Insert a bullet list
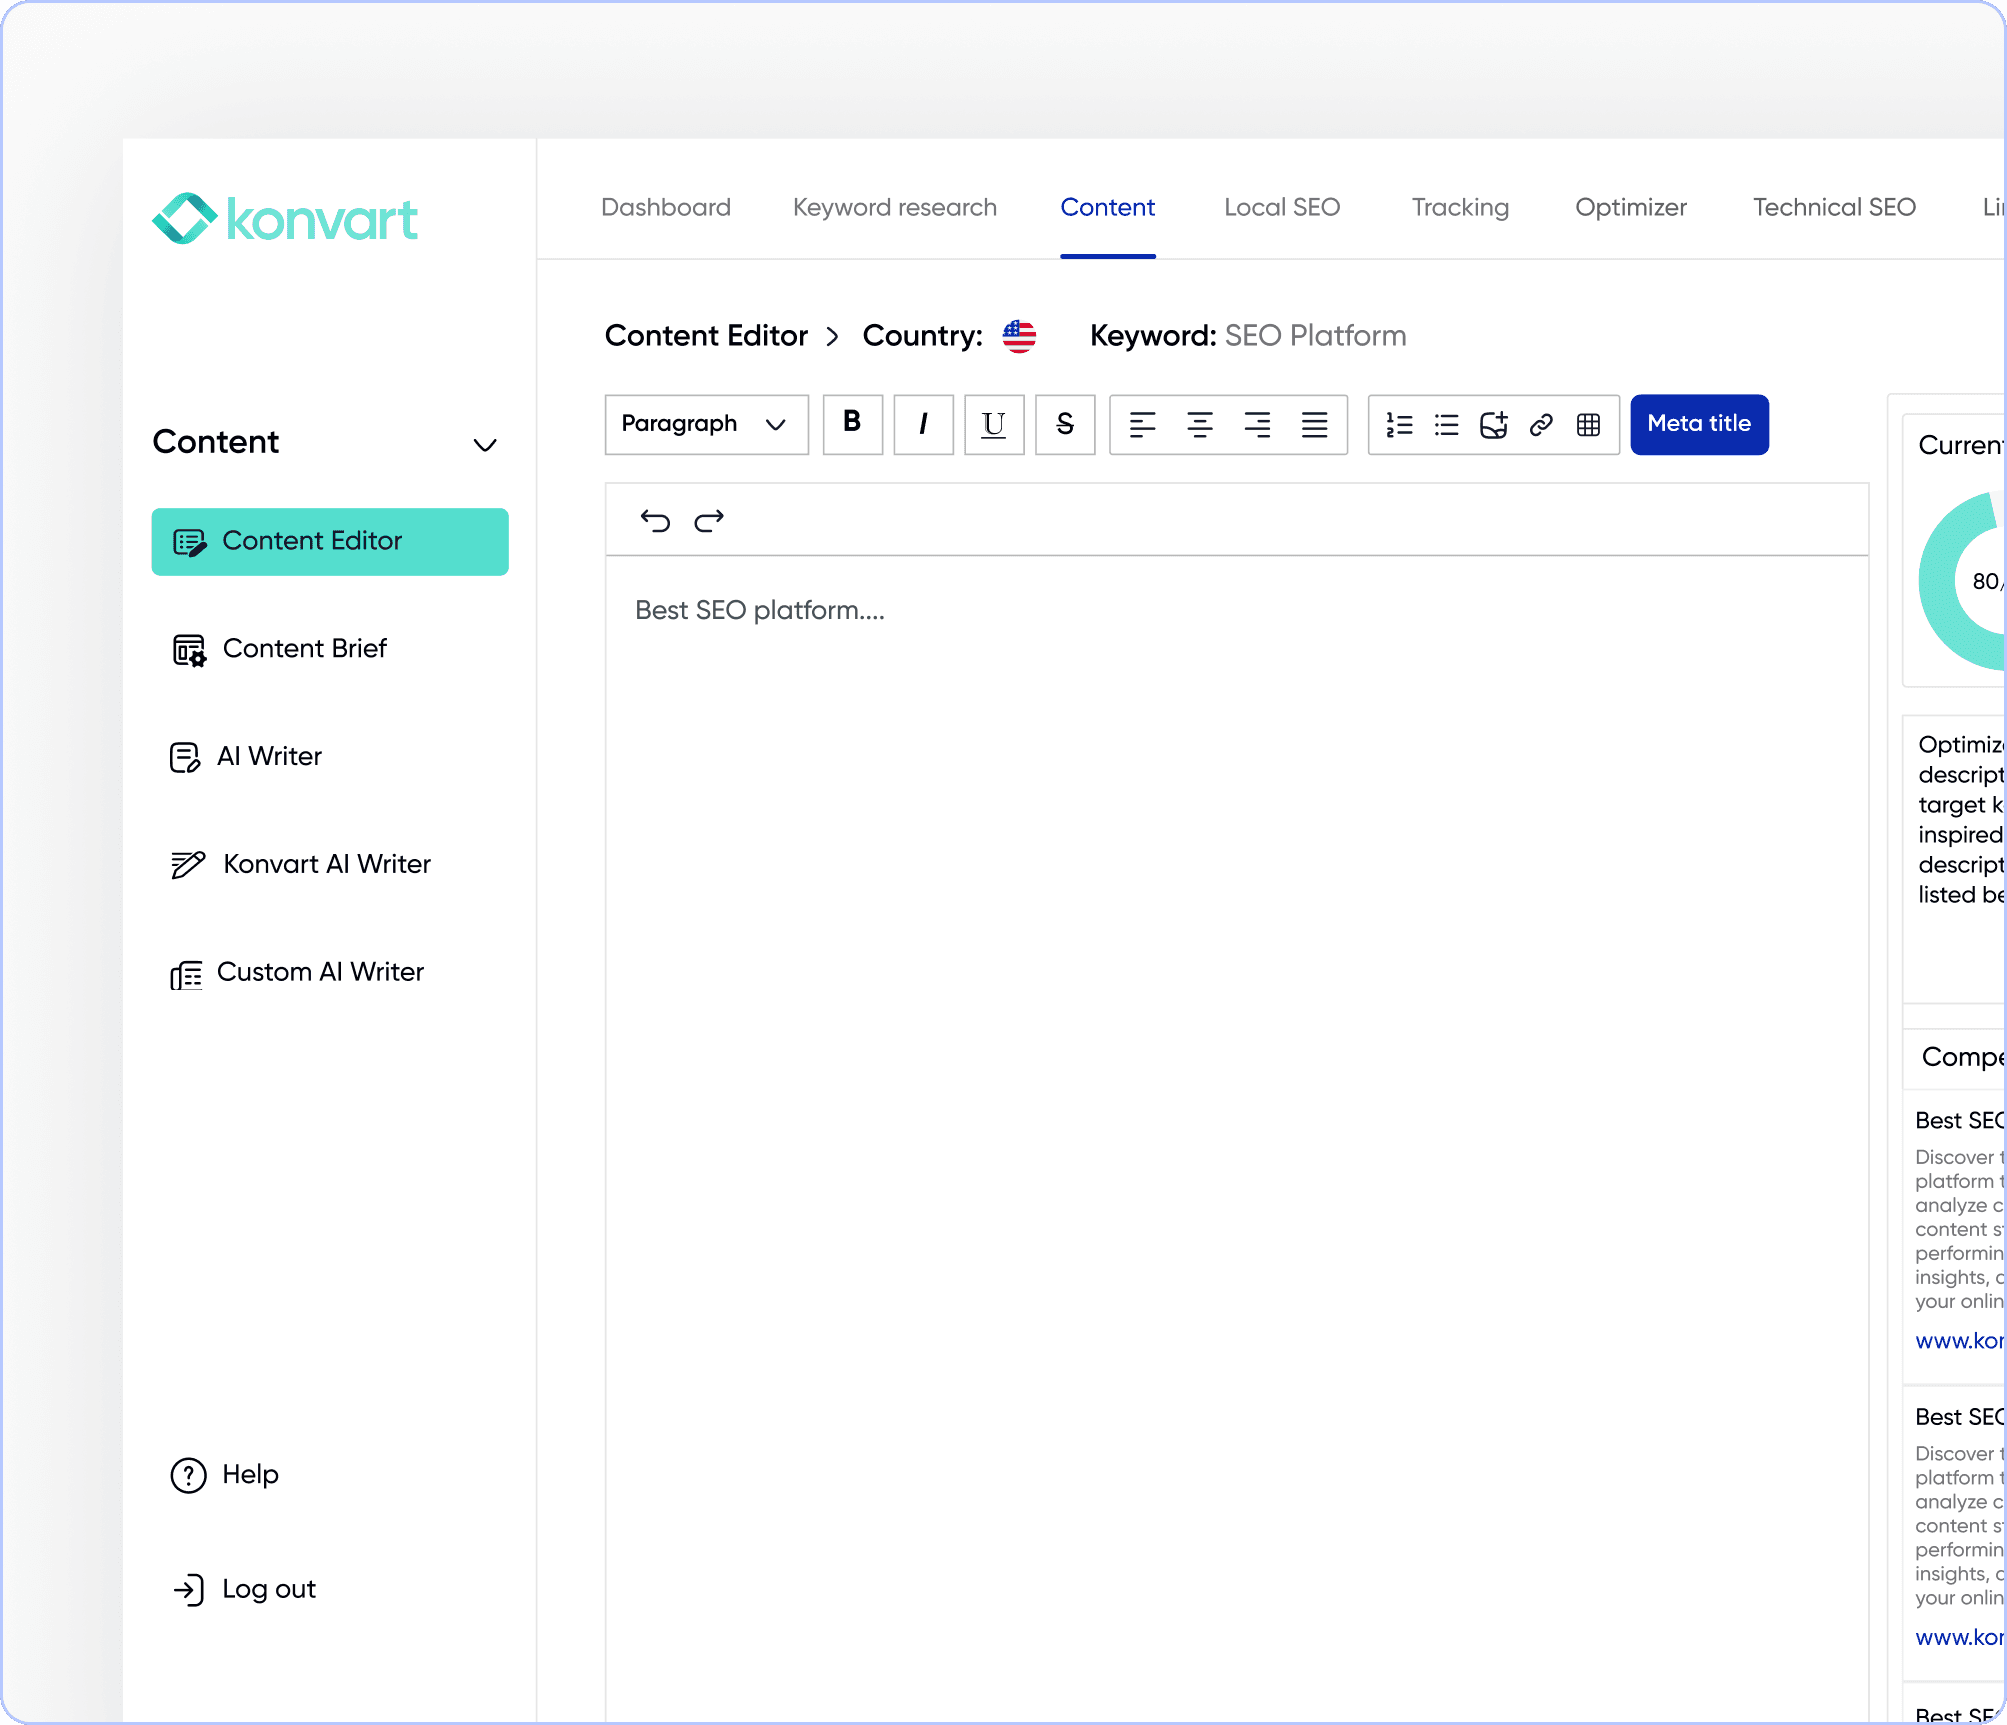 (1446, 424)
